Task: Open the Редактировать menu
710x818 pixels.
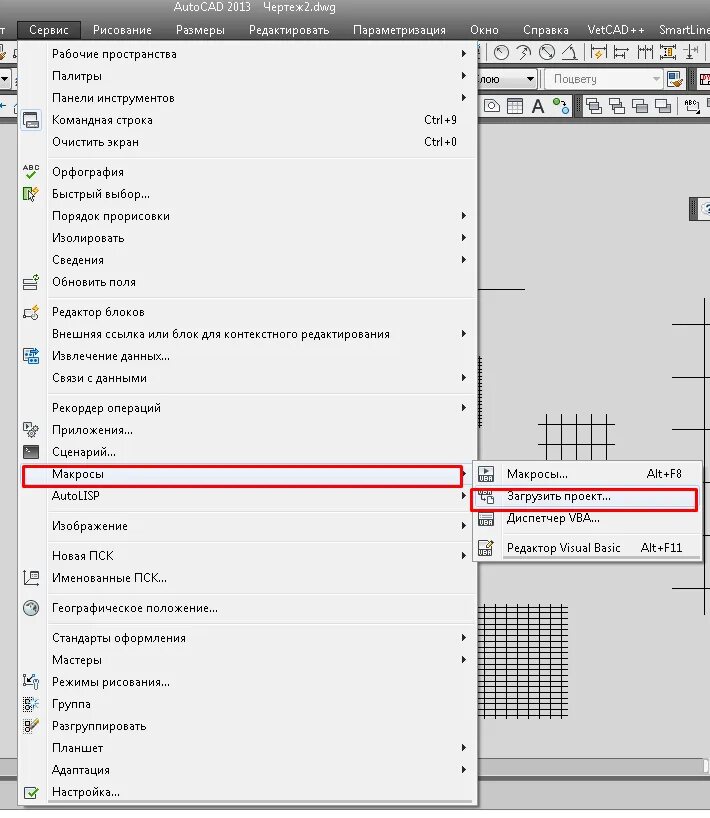Action: click(289, 30)
